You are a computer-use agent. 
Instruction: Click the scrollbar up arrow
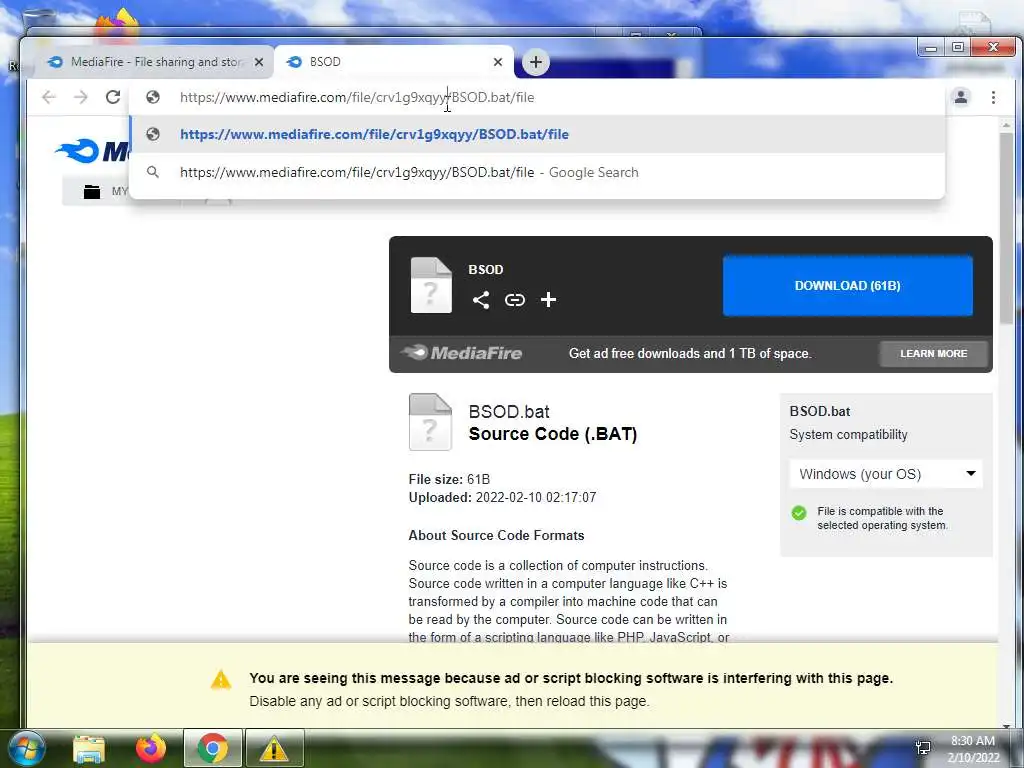[x=1006, y=124]
